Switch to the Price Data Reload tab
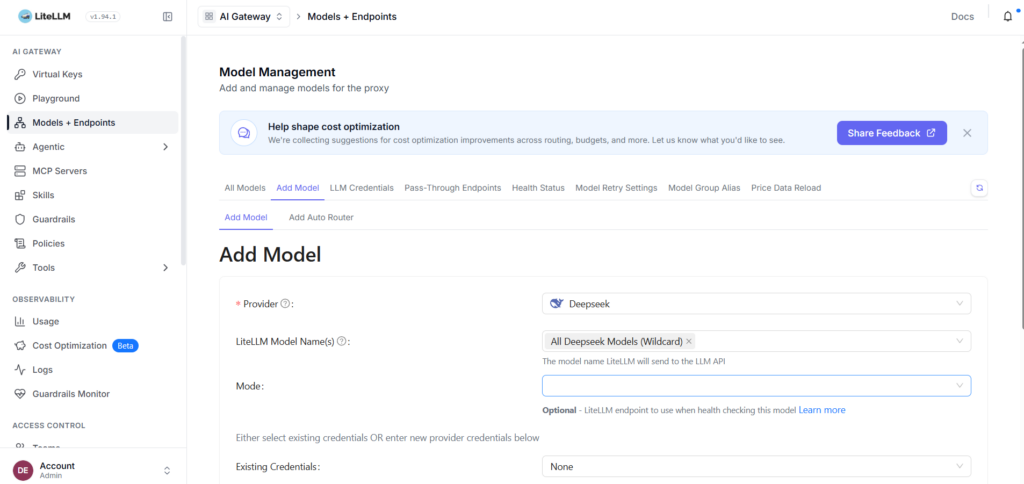This screenshot has height=484, width=1024. 786,187
